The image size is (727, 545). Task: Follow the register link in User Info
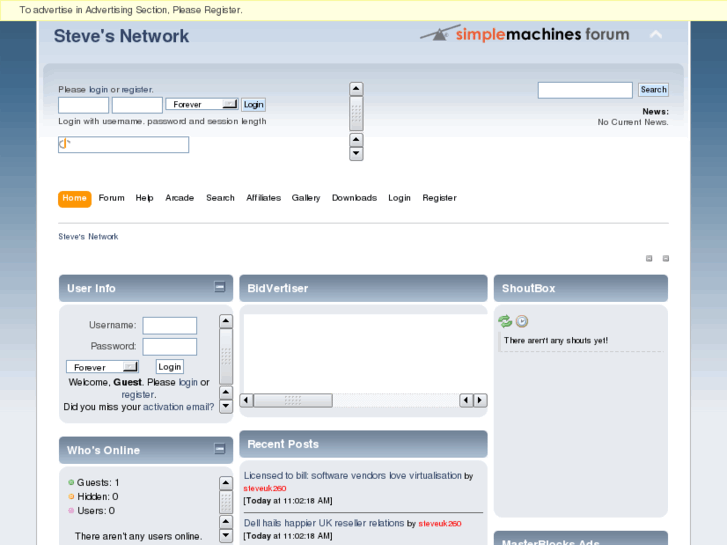click(138, 395)
